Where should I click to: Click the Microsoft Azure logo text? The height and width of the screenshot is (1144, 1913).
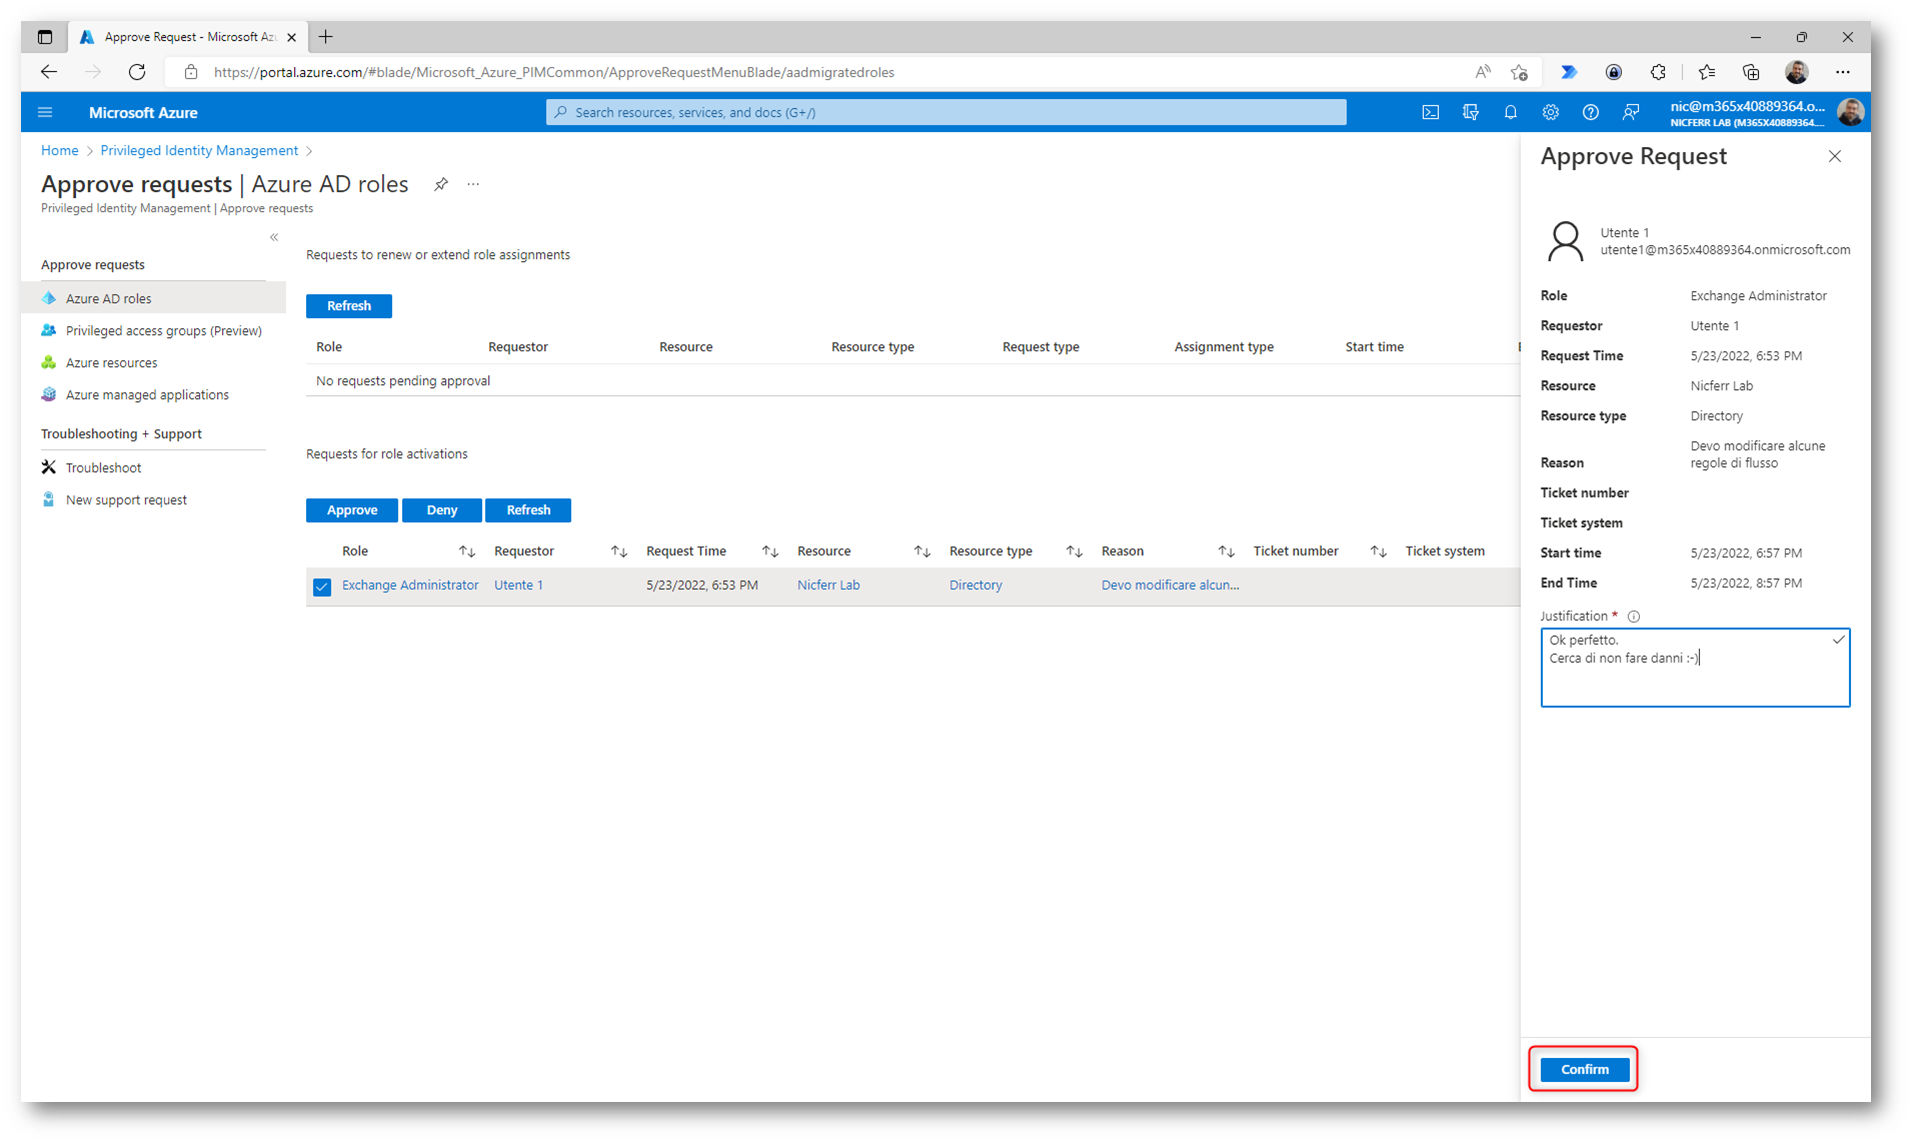(x=143, y=112)
